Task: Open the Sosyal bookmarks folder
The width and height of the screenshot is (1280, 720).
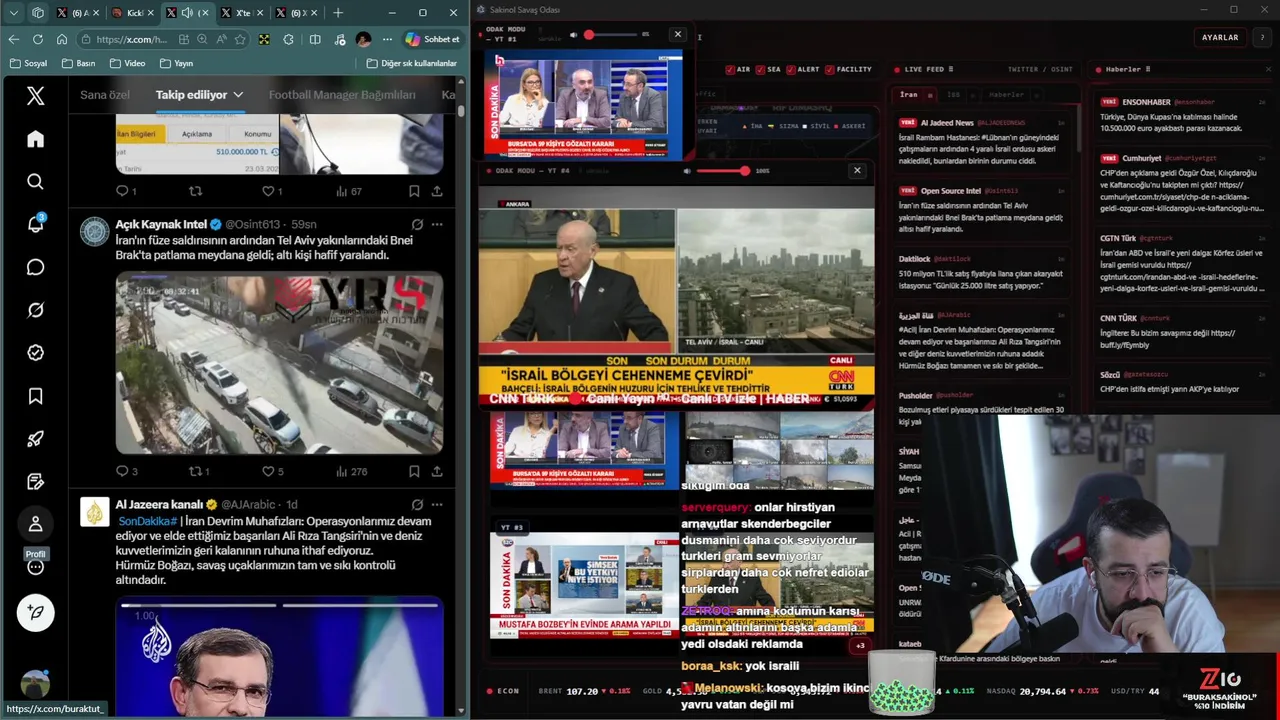Action: coord(28,63)
